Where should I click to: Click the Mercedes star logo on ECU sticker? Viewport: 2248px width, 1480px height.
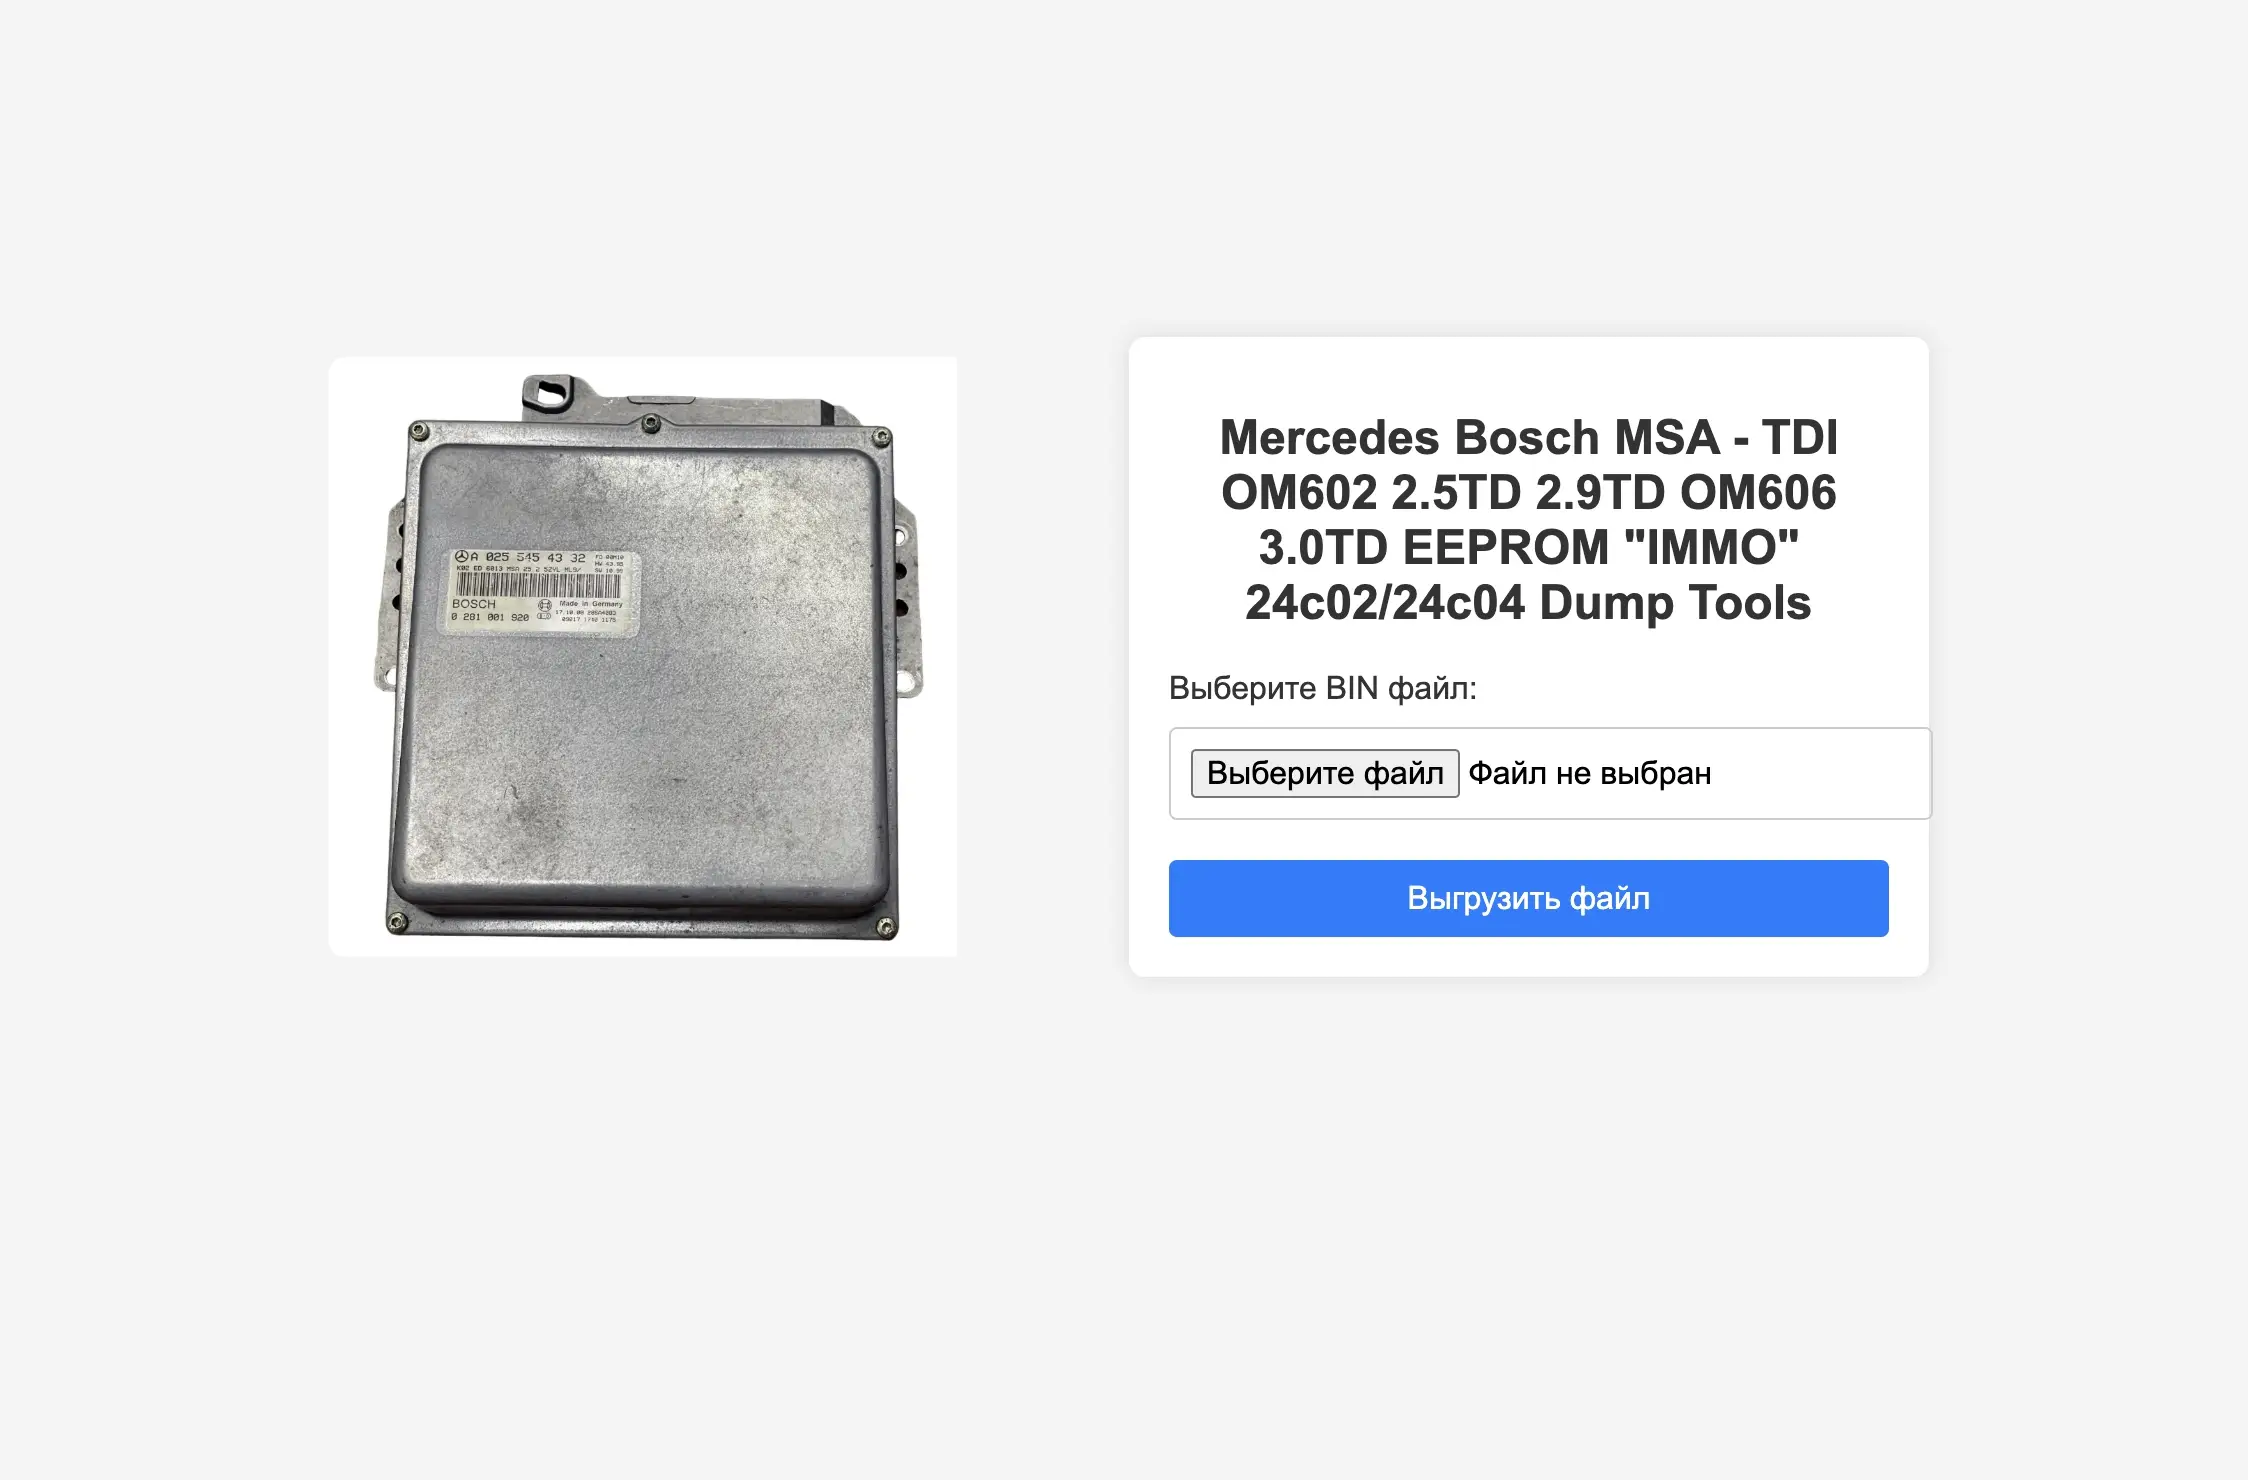coord(461,556)
